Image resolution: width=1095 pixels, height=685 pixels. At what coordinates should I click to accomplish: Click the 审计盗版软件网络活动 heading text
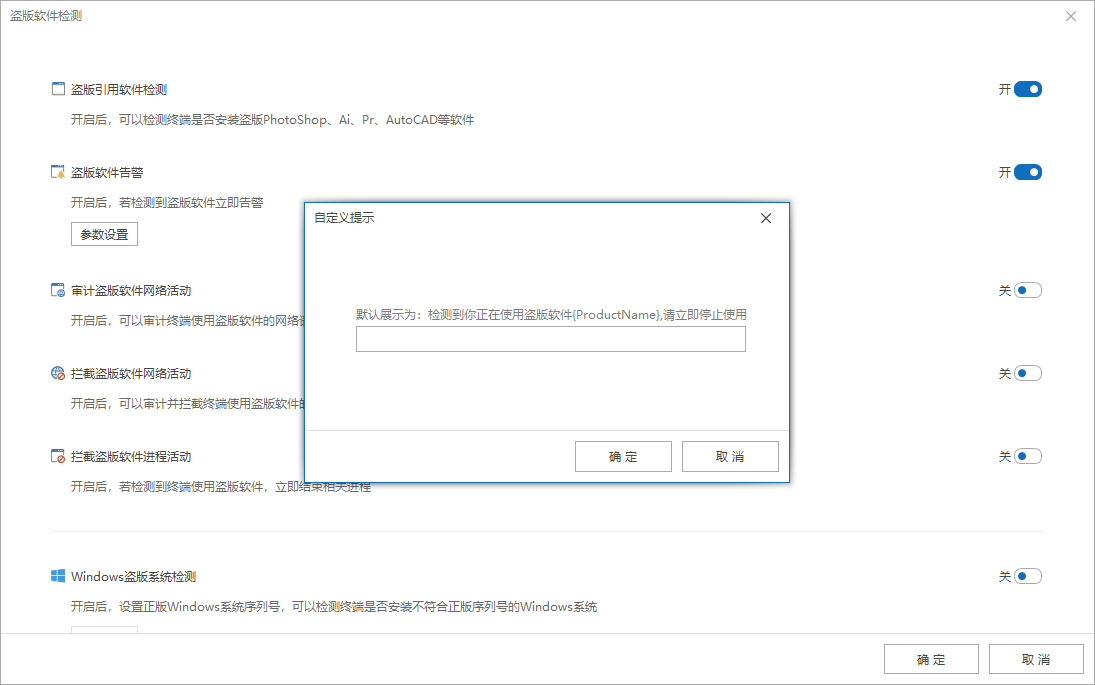pos(131,290)
